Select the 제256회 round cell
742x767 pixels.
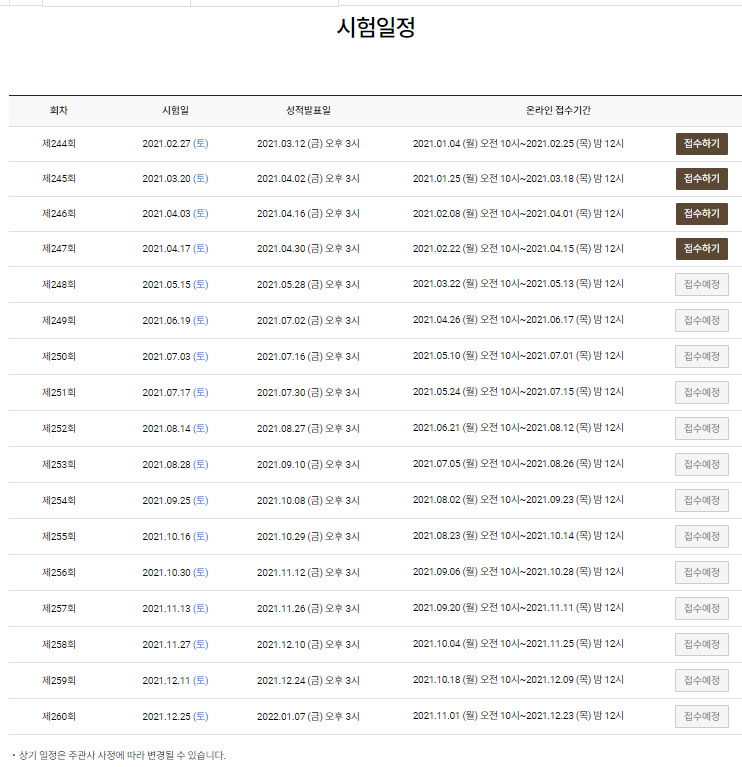[x=59, y=572]
